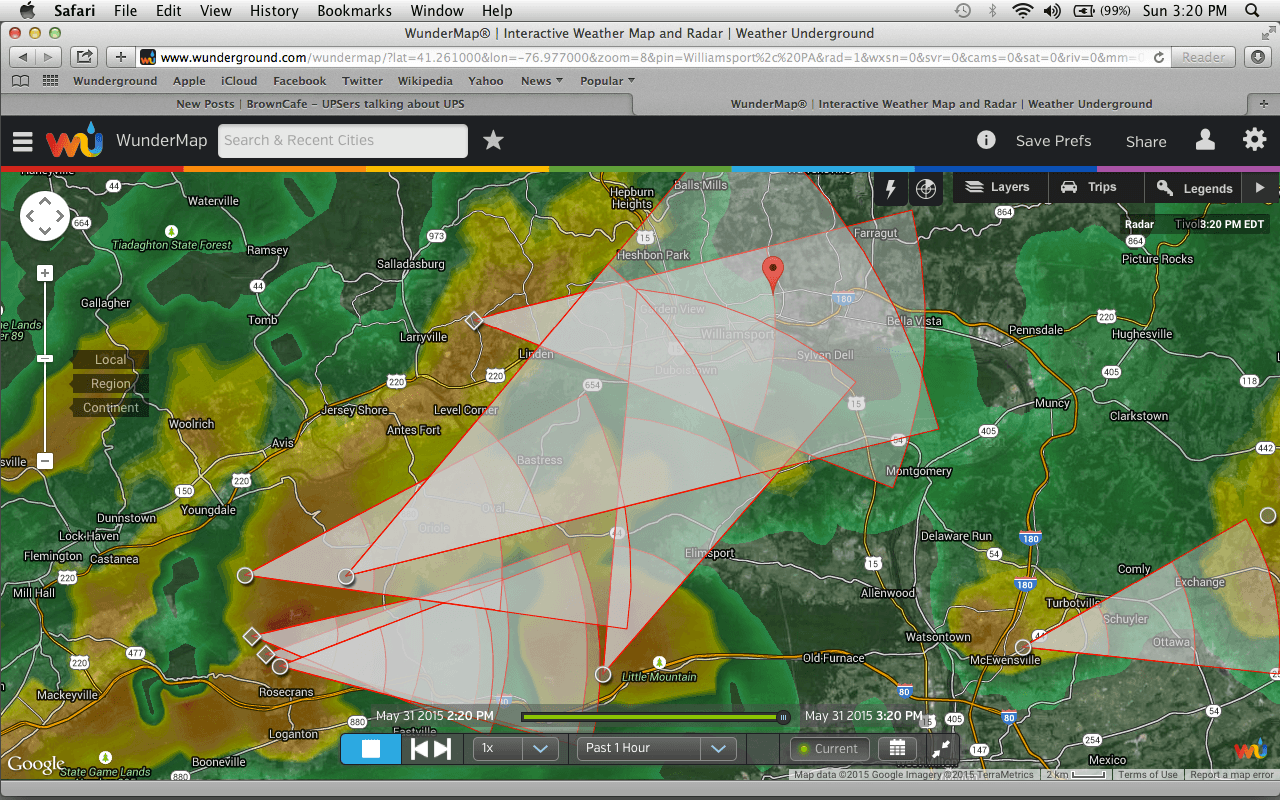Open Safari Reader view button
Image resolution: width=1280 pixels, height=800 pixels.
1203,57
